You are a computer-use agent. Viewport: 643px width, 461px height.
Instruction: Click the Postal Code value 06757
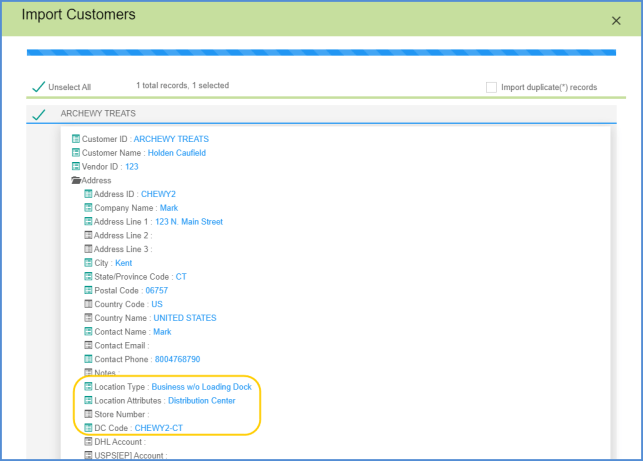coord(157,290)
